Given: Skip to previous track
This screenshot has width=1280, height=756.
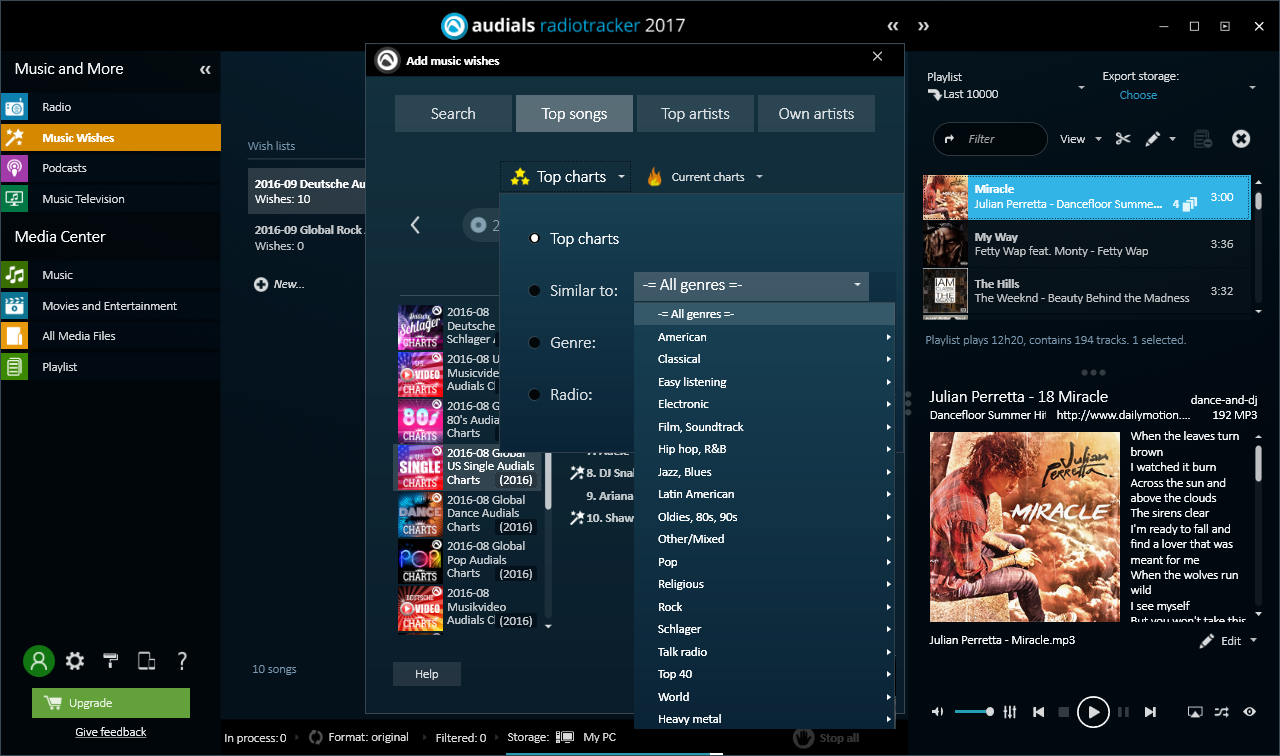Looking at the screenshot, I should coord(1039,712).
